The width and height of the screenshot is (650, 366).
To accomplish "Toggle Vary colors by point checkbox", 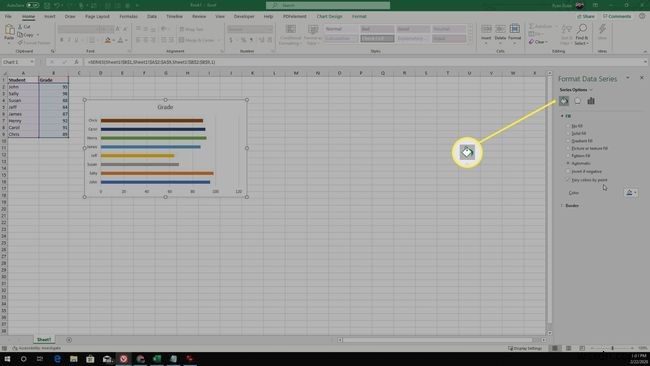I will point(568,180).
